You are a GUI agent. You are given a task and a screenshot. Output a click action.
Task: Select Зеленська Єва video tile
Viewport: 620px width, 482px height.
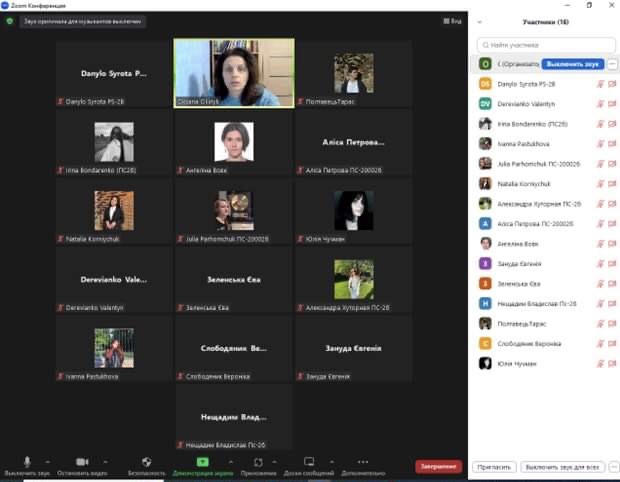point(234,280)
